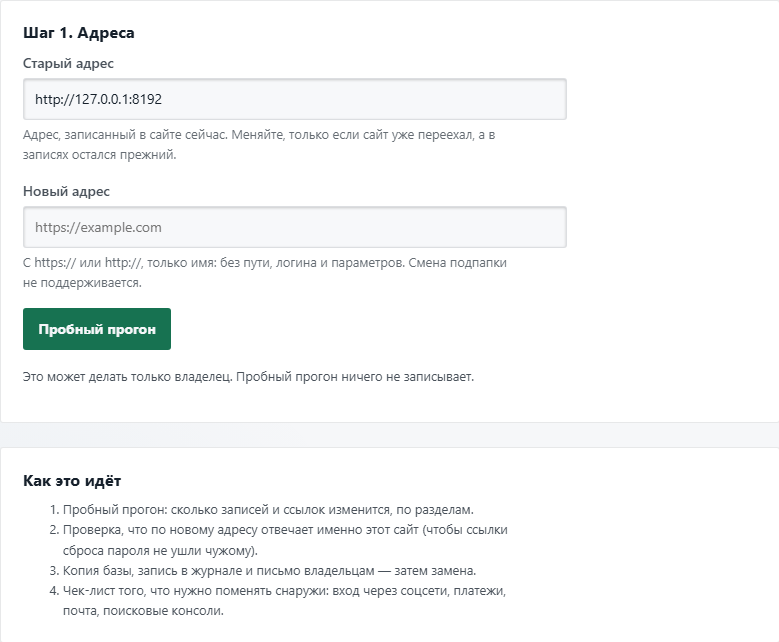Click the 'Новый адрес' label
The height and width of the screenshot is (642, 779).
click(66, 191)
